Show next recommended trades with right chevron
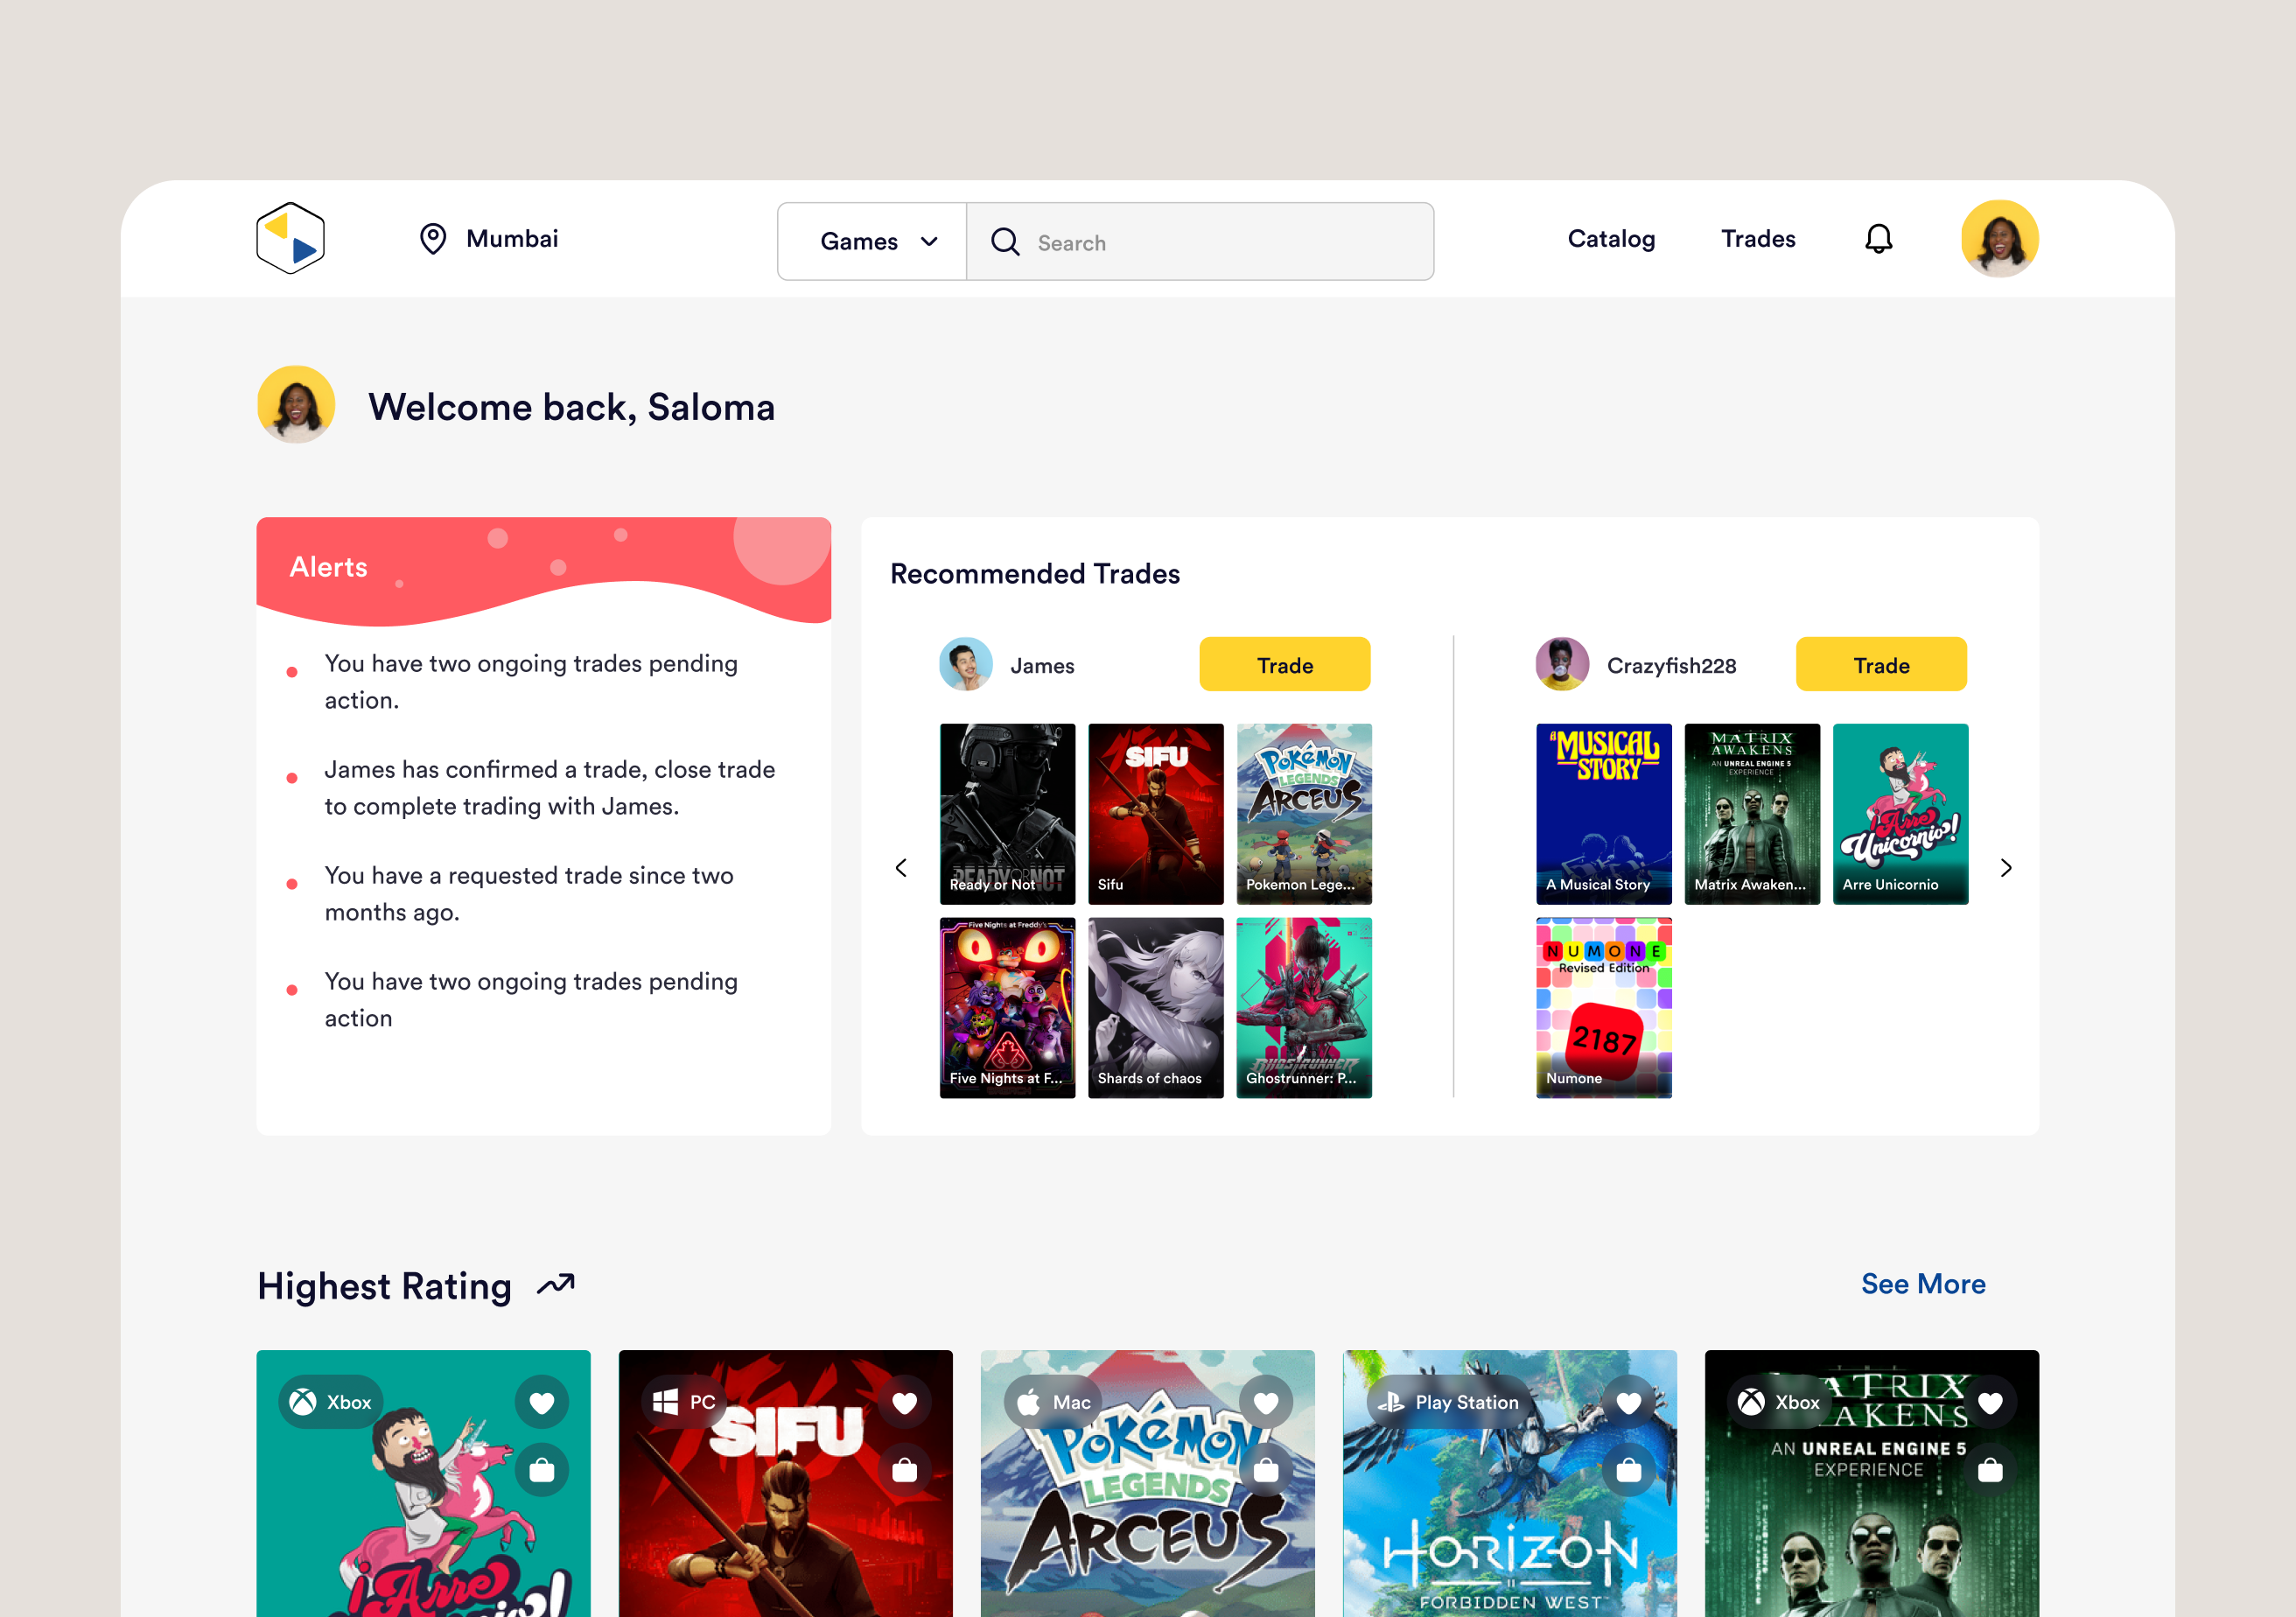Viewport: 2296px width, 1617px height. click(2005, 868)
